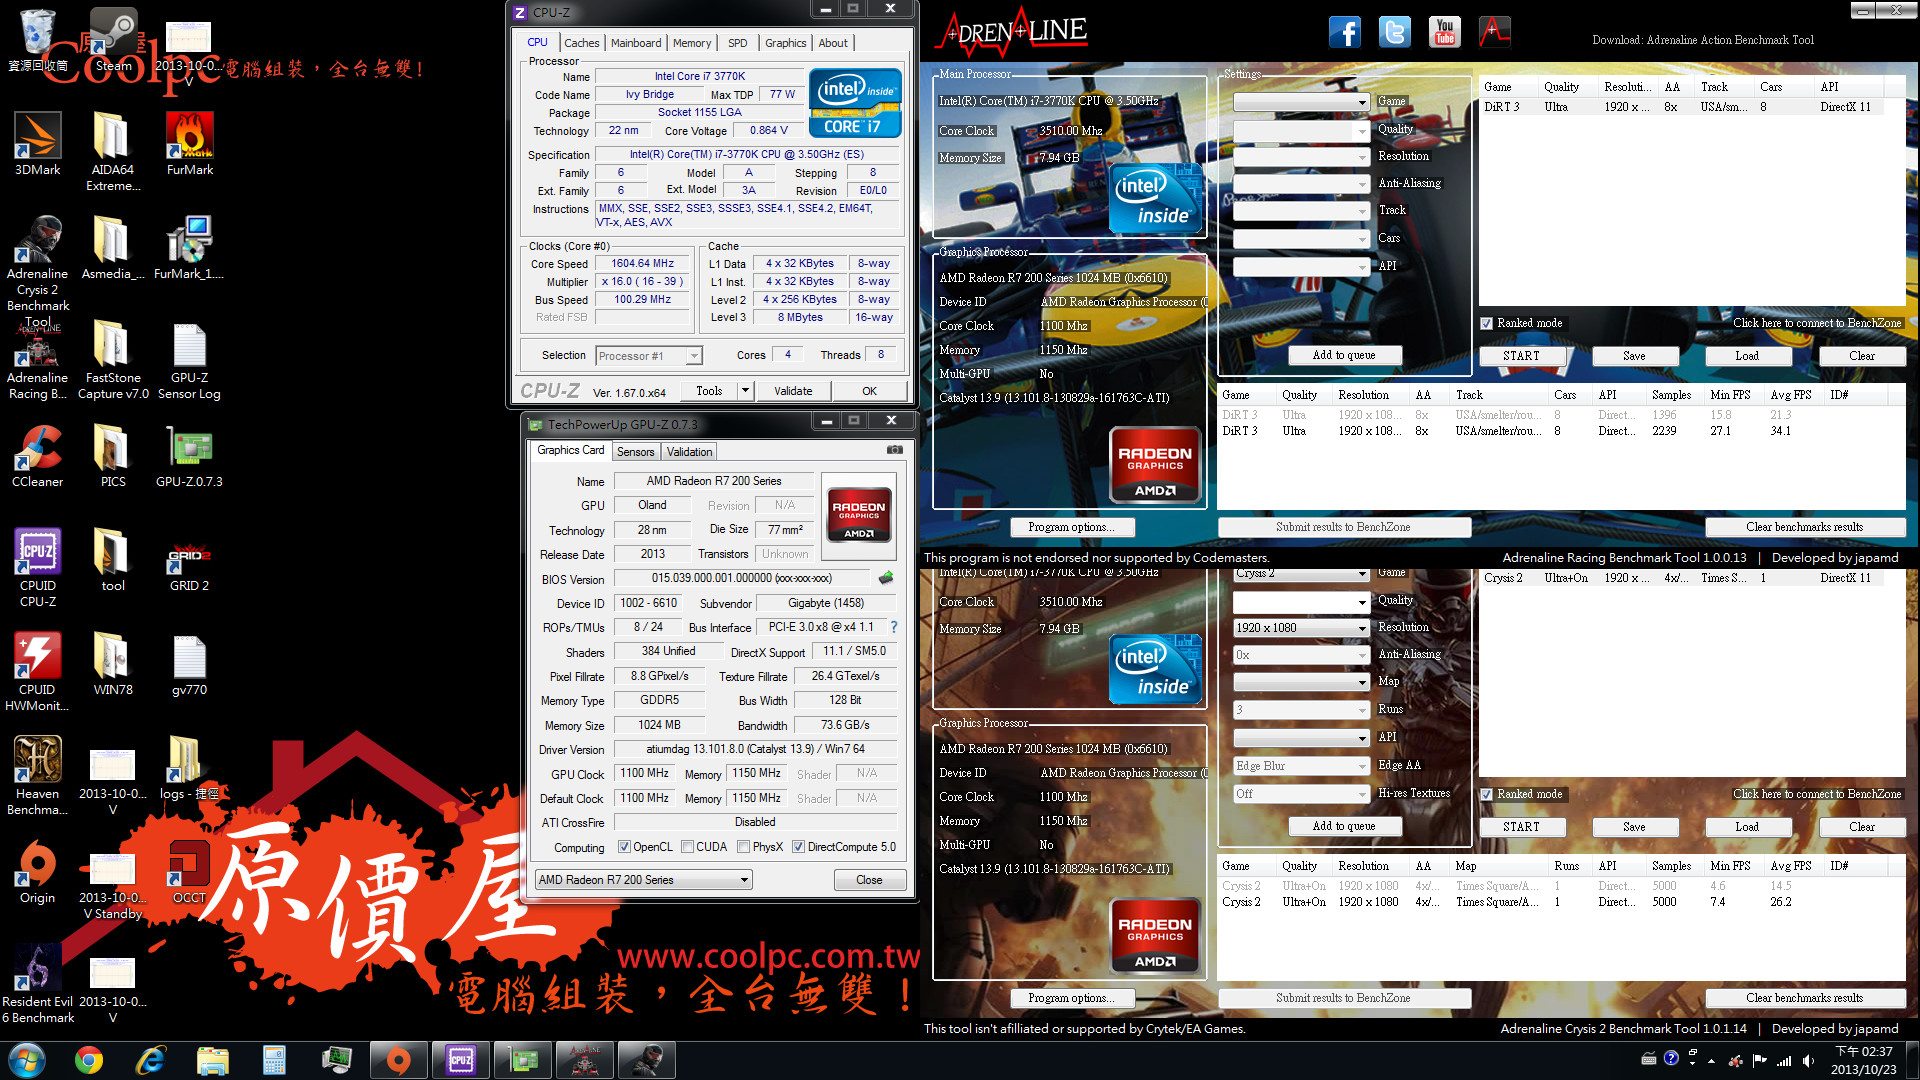The height and width of the screenshot is (1080, 1920).
Task: Expand the Processor #1 selection dropdown
Action: [648, 356]
